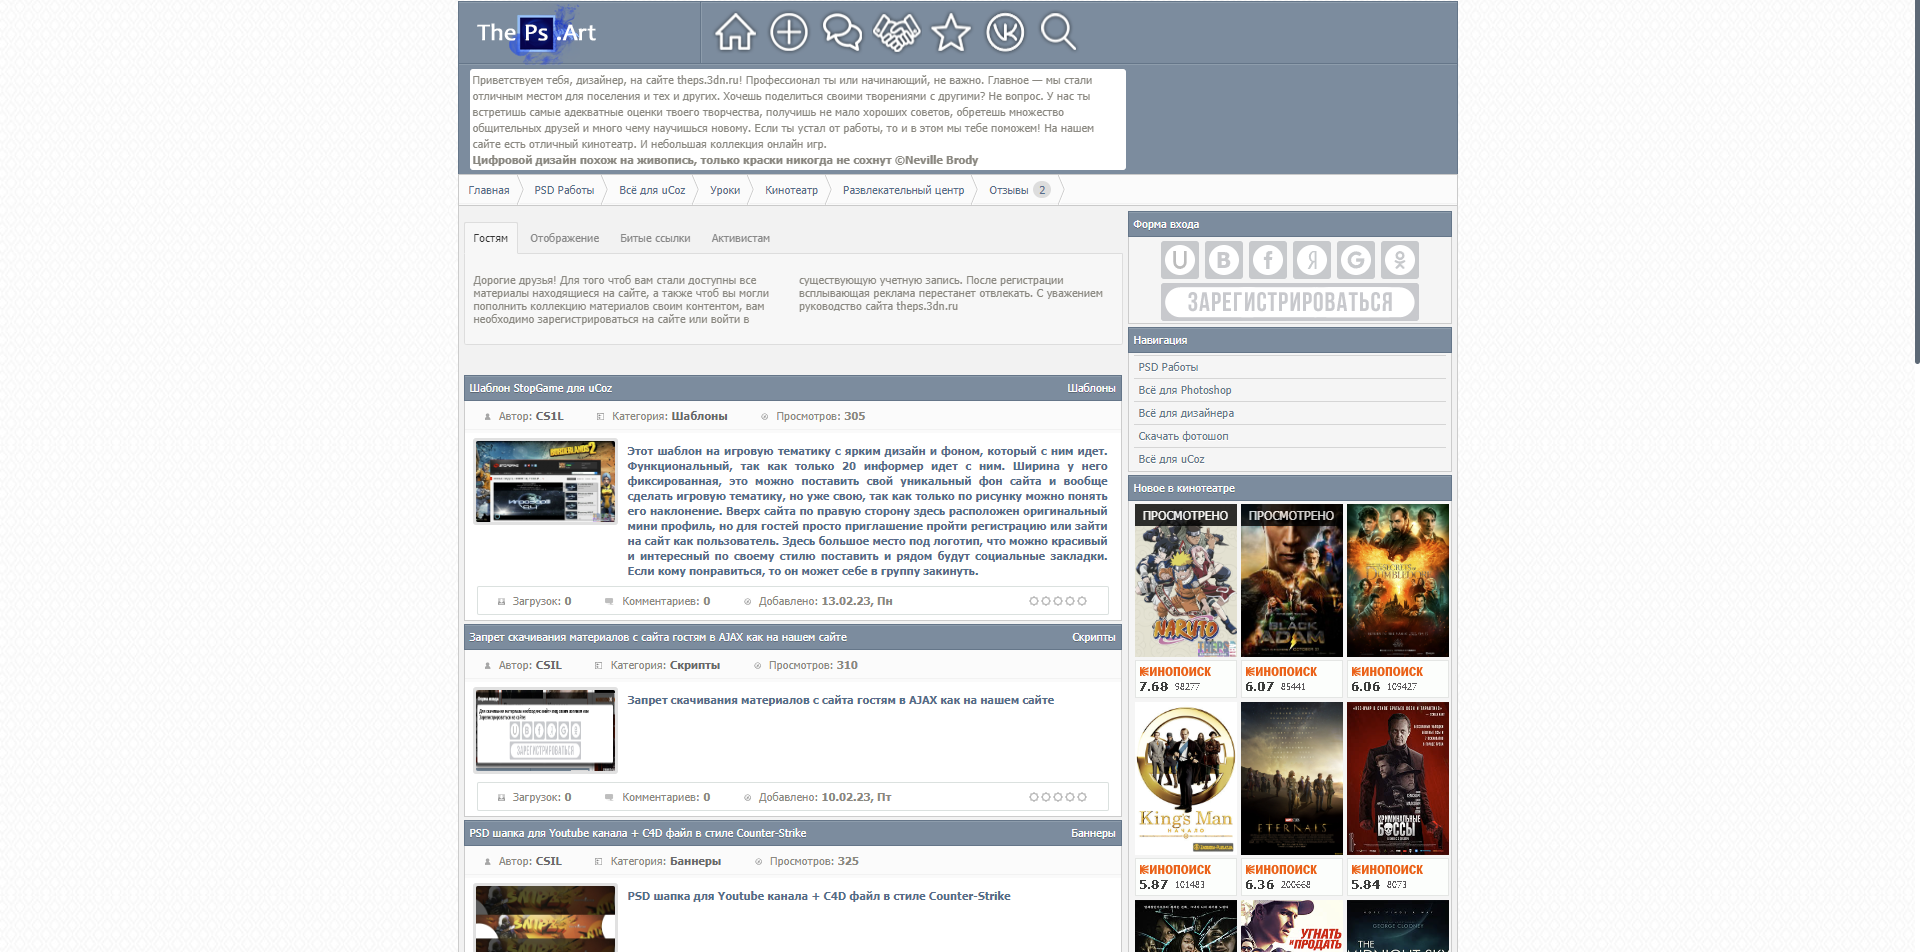
Task: Log in with the Yandex icon
Action: pyautogui.click(x=1312, y=261)
